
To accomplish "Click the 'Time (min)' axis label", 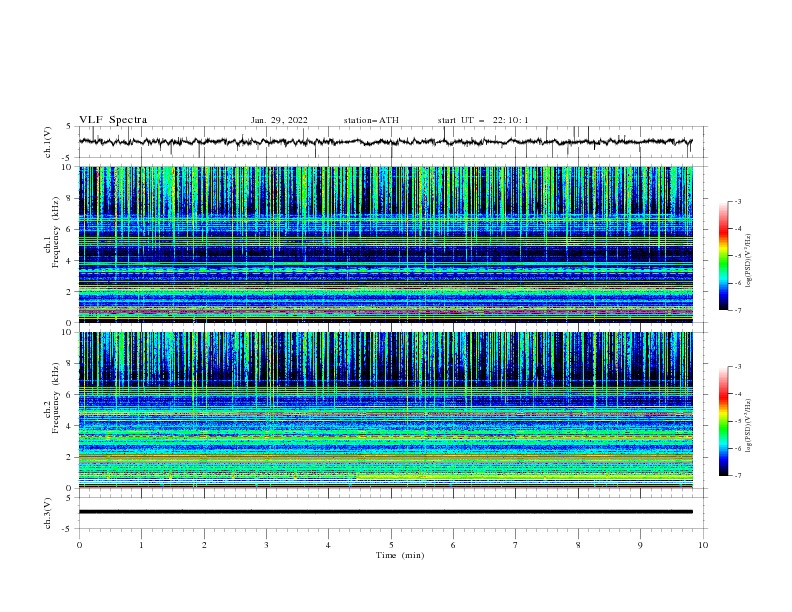I will [x=400, y=555].
